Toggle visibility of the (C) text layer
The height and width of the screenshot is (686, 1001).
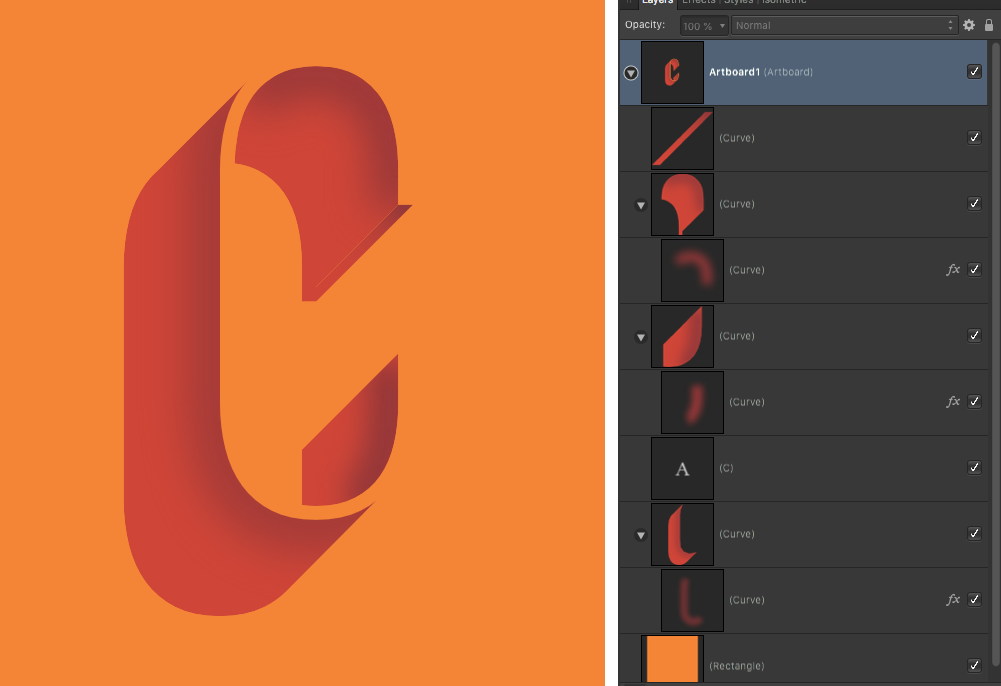tap(974, 467)
